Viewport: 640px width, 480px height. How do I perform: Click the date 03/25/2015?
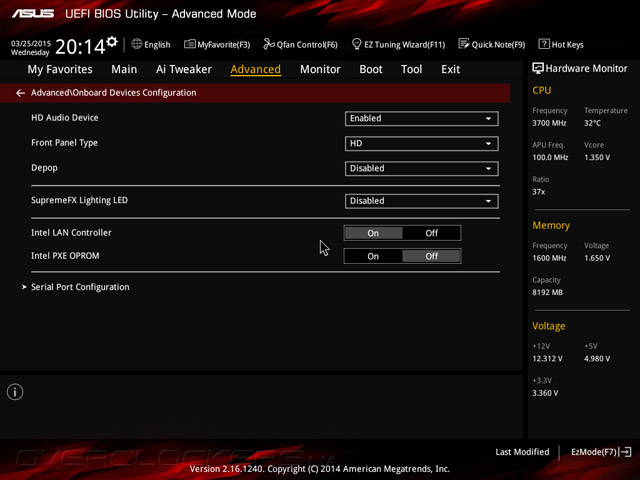pyautogui.click(x=31, y=43)
